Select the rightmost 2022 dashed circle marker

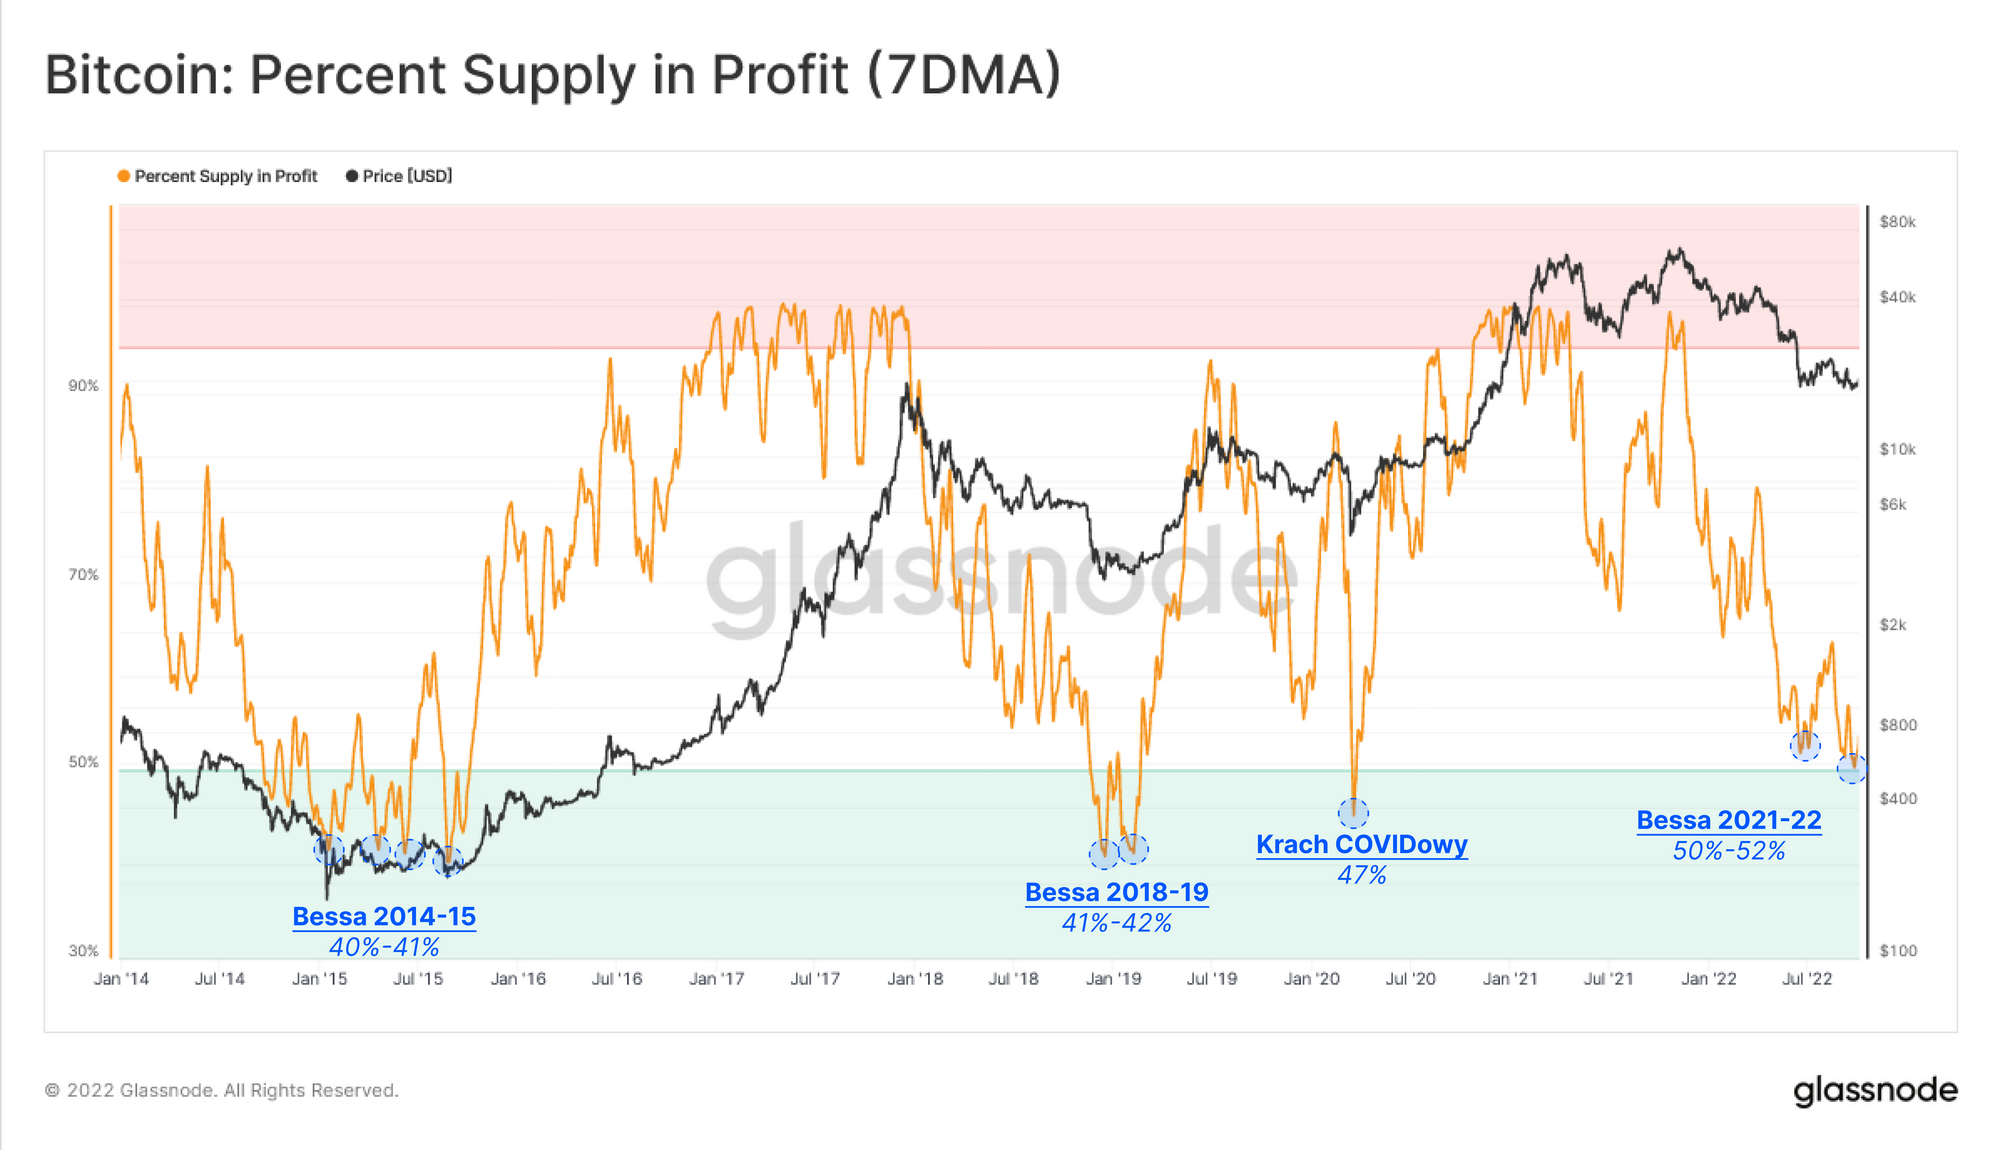(x=1852, y=768)
